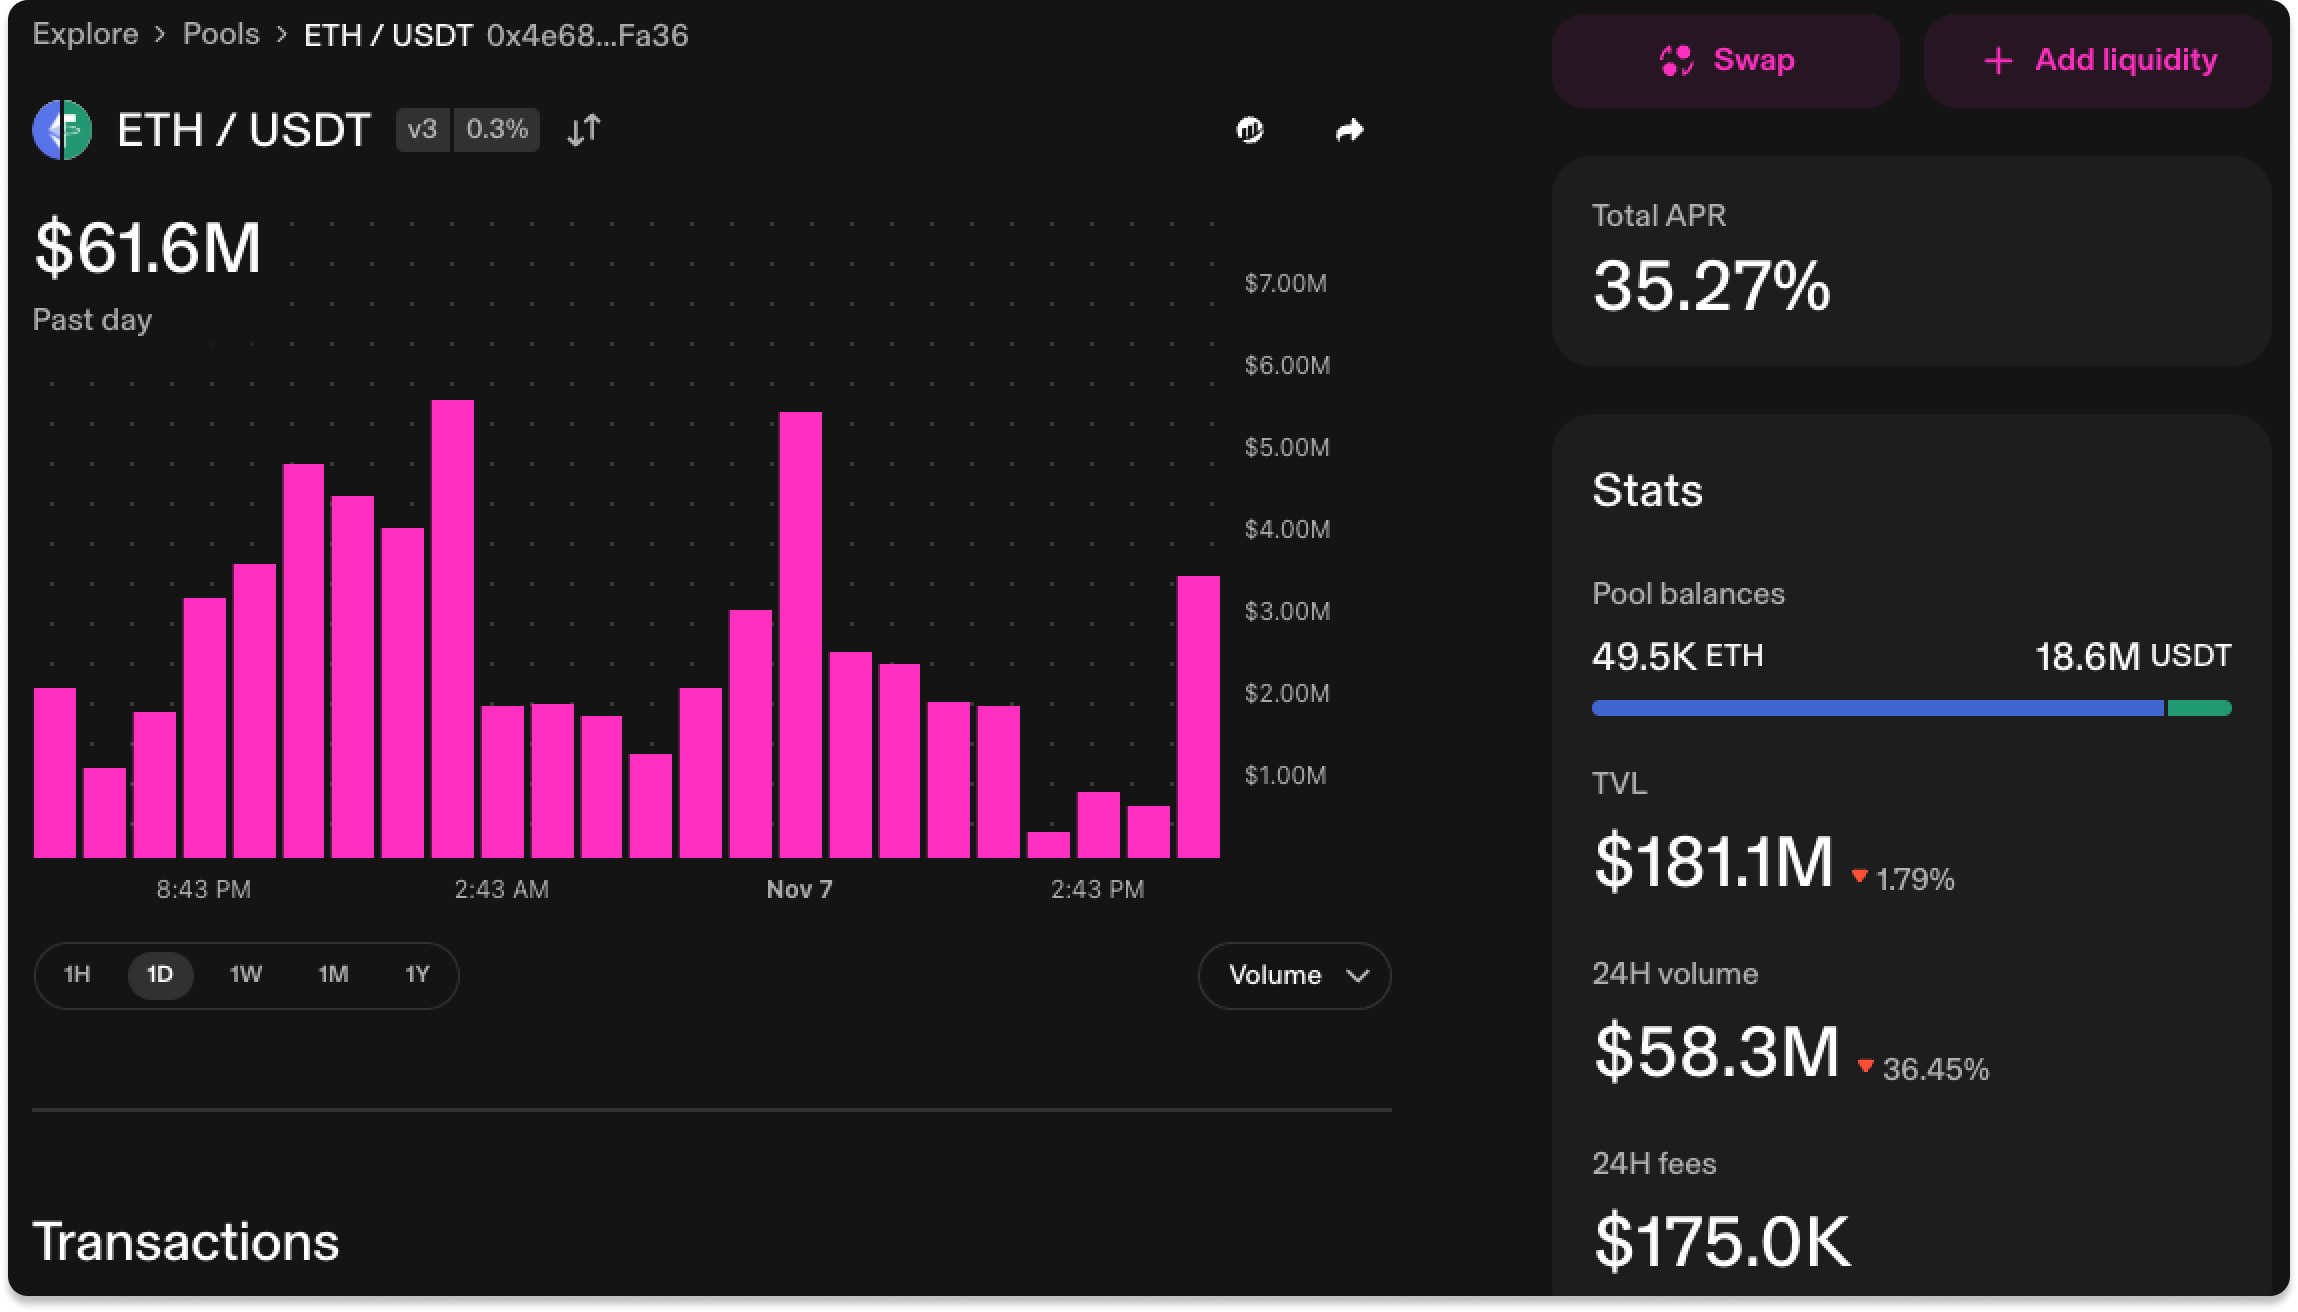Switch chart to 1M range
This screenshot has height=1312, width=2298.
[333, 975]
